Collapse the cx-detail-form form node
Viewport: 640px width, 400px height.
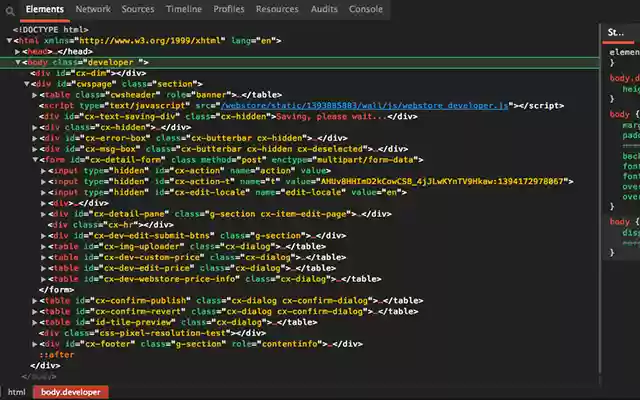click(x=36, y=160)
